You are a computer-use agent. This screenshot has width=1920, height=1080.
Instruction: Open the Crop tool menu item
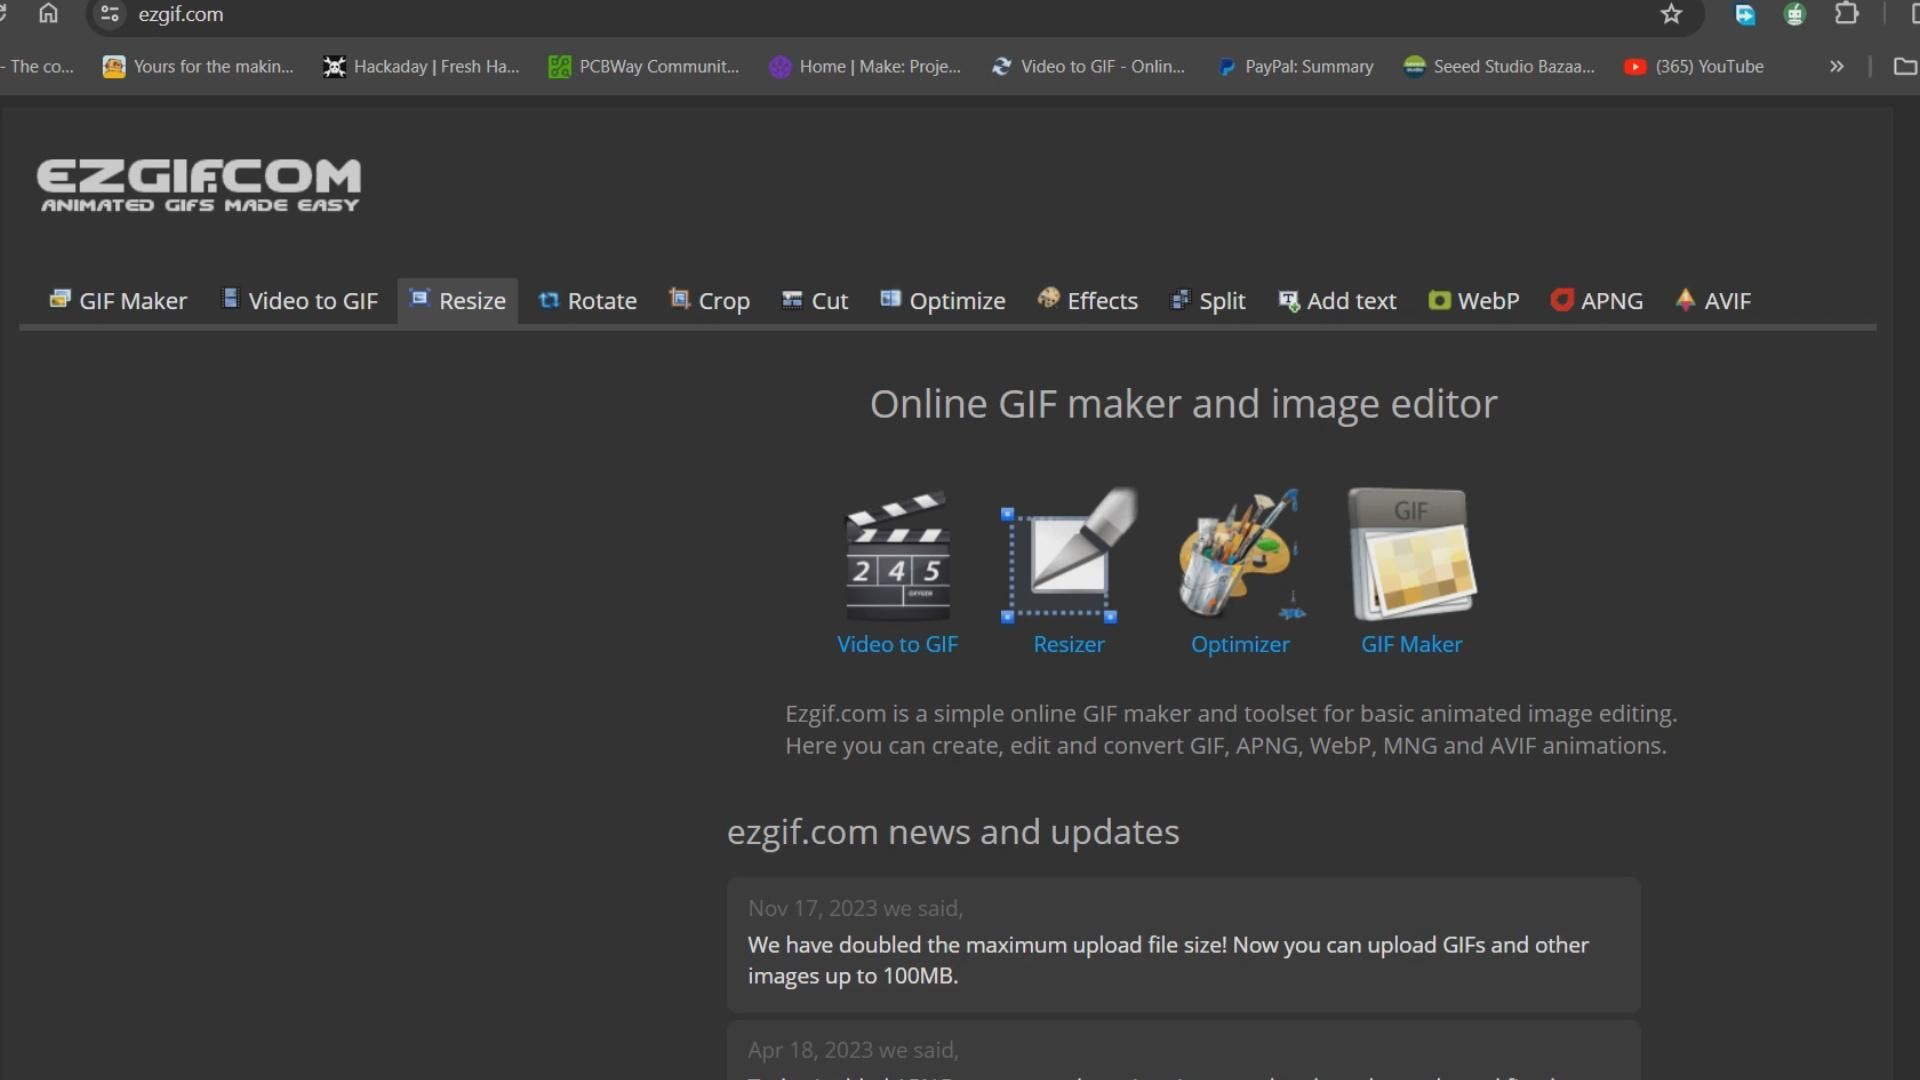[709, 301]
